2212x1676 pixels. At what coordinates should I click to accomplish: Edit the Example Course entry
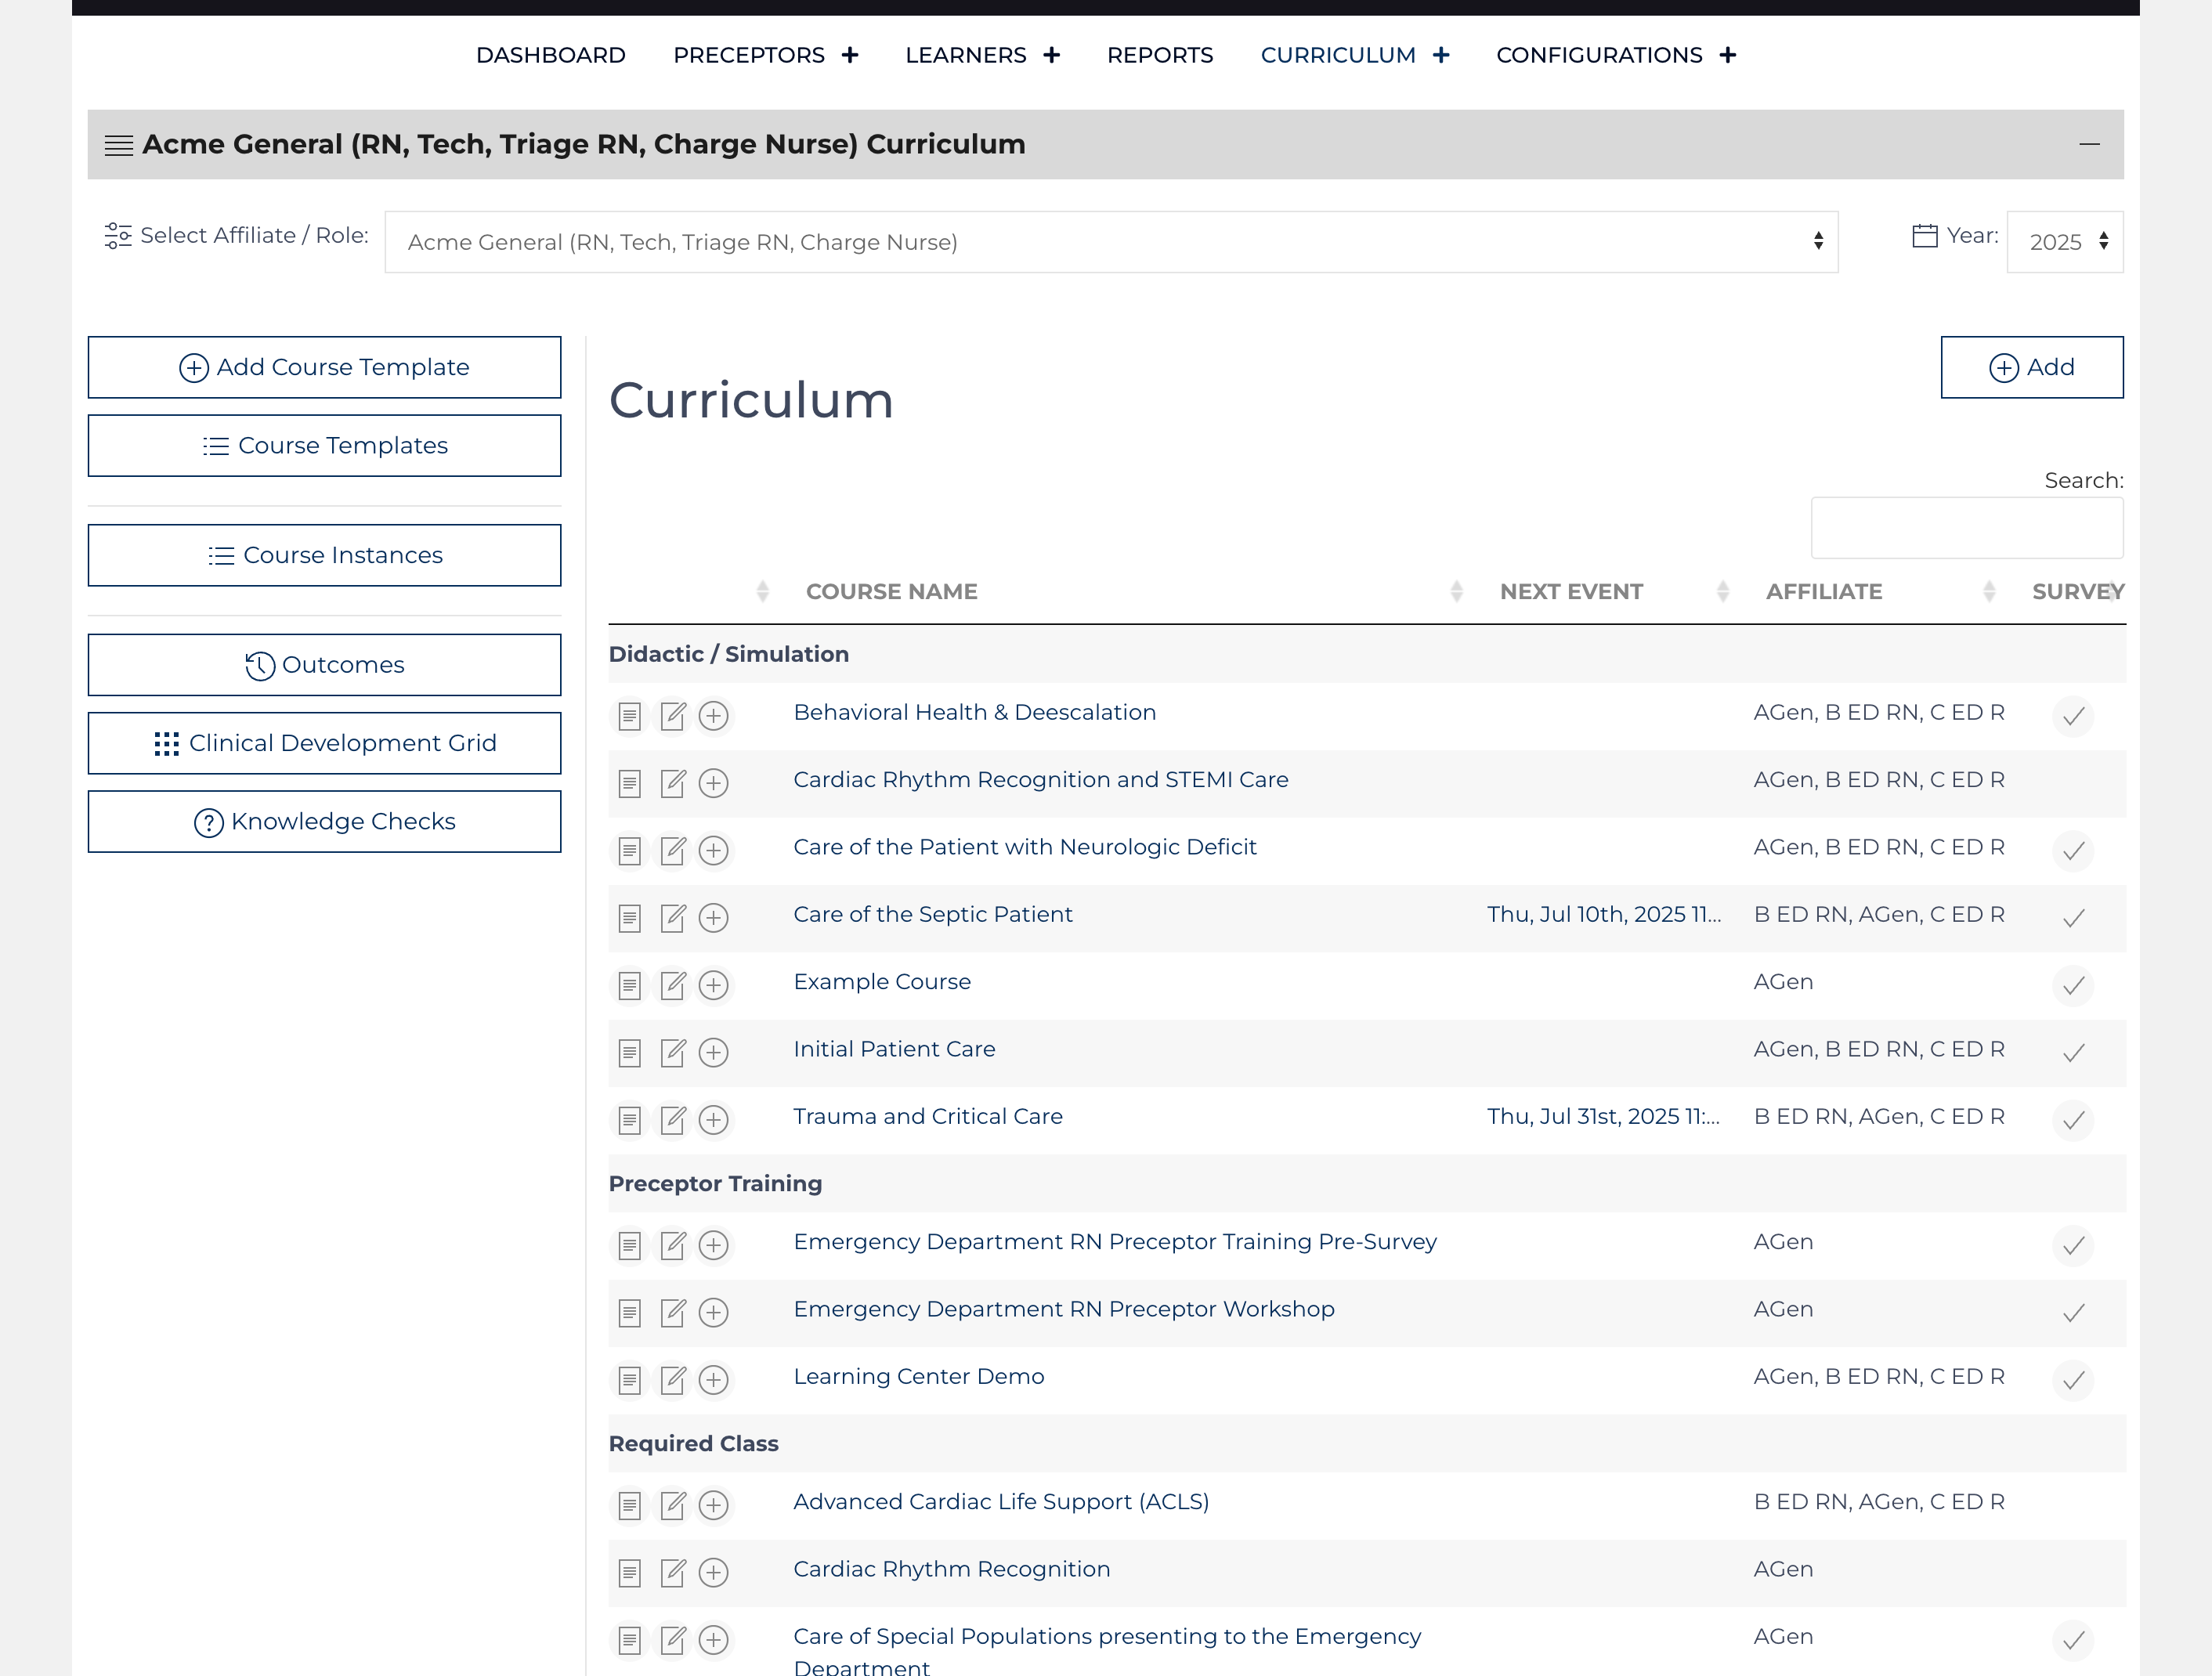tap(671, 985)
